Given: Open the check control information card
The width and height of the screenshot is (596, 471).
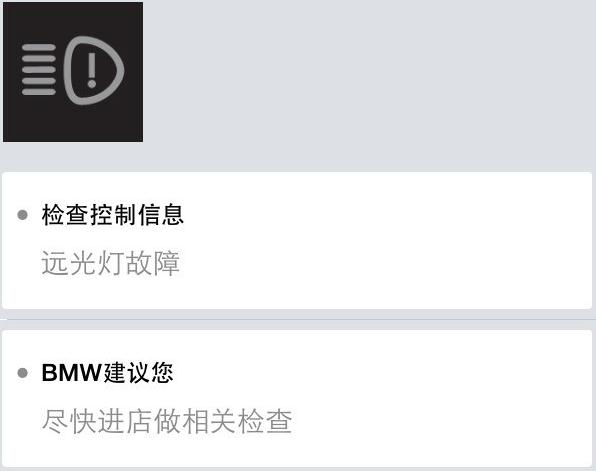Looking at the screenshot, I should pos(297,240).
